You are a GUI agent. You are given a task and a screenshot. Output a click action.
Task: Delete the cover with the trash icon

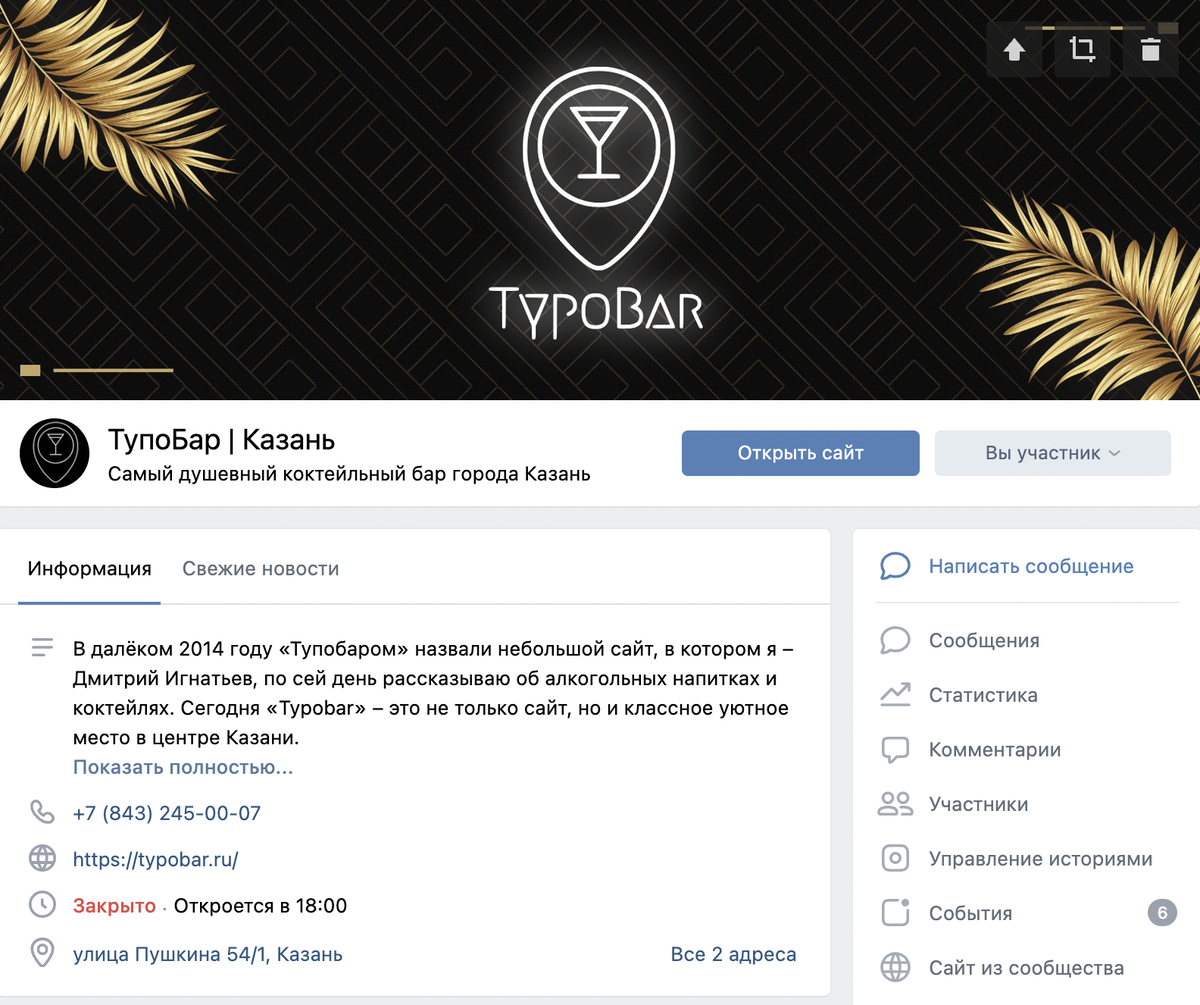(1150, 49)
